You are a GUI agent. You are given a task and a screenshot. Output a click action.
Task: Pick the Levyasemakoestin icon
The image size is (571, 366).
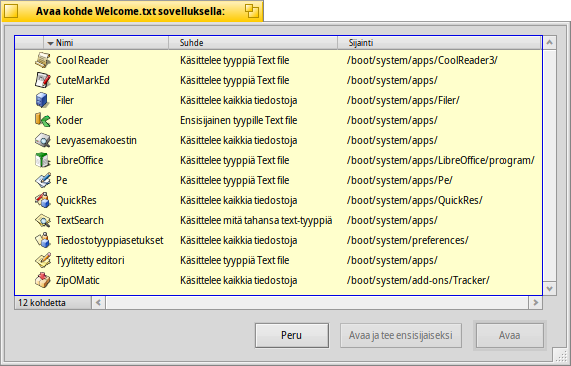(x=43, y=140)
